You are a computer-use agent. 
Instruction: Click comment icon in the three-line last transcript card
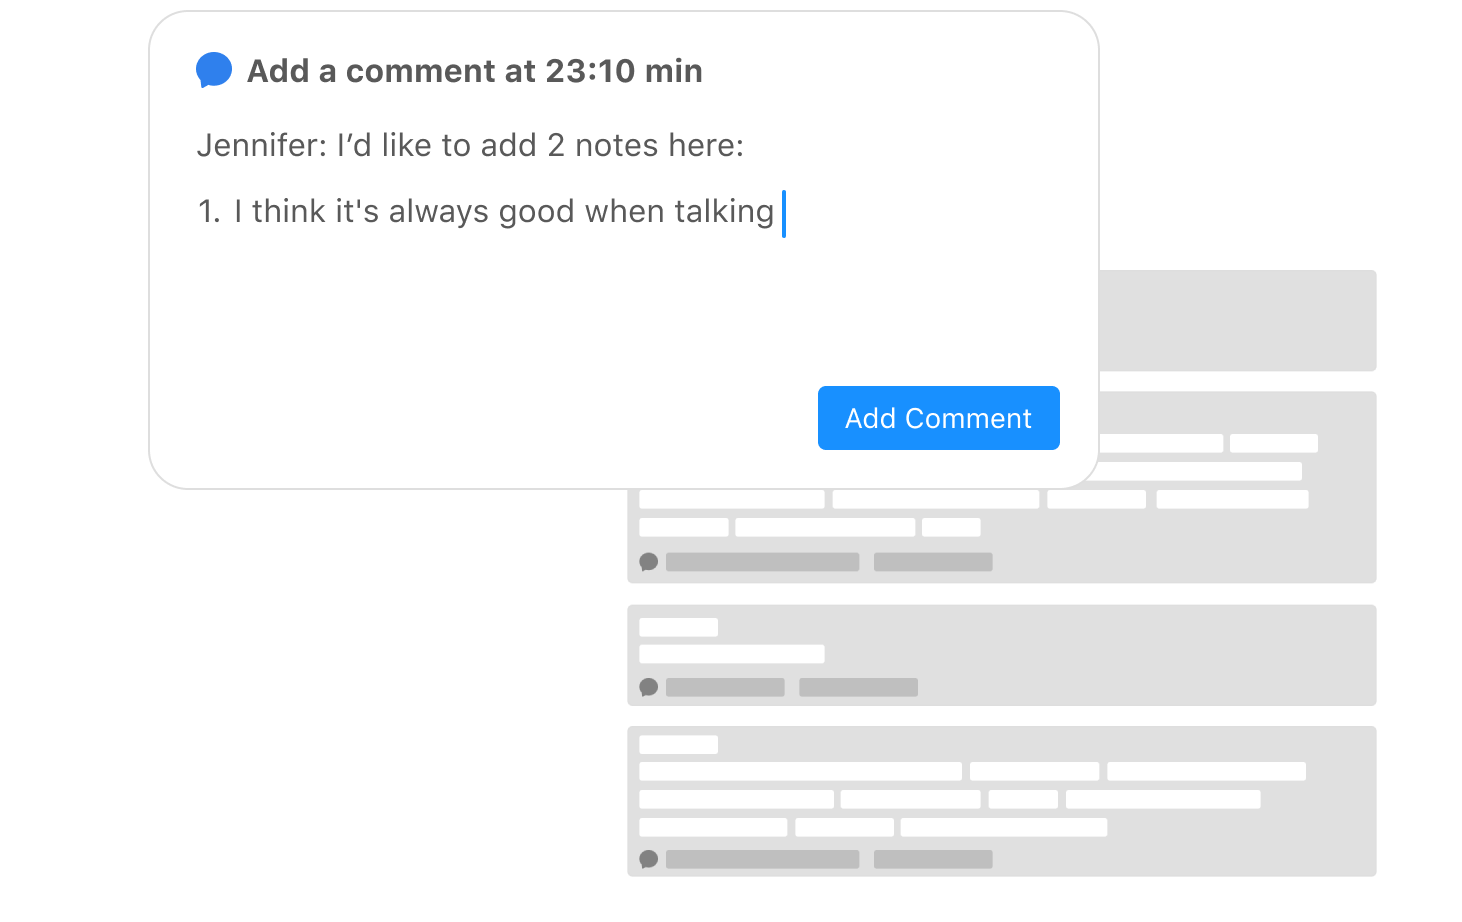point(648,859)
